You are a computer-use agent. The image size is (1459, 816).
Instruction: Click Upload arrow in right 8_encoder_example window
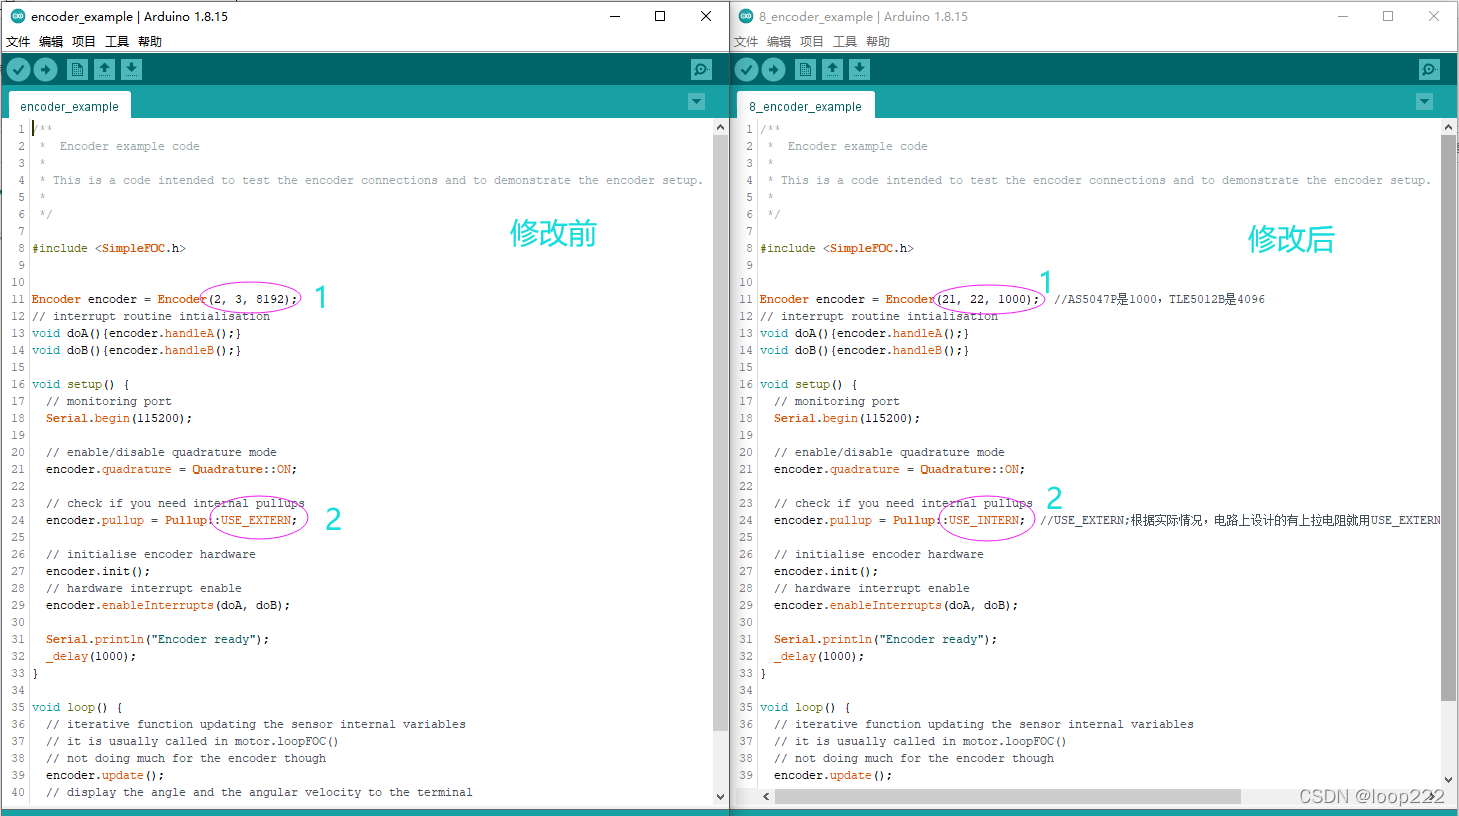[774, 69]
